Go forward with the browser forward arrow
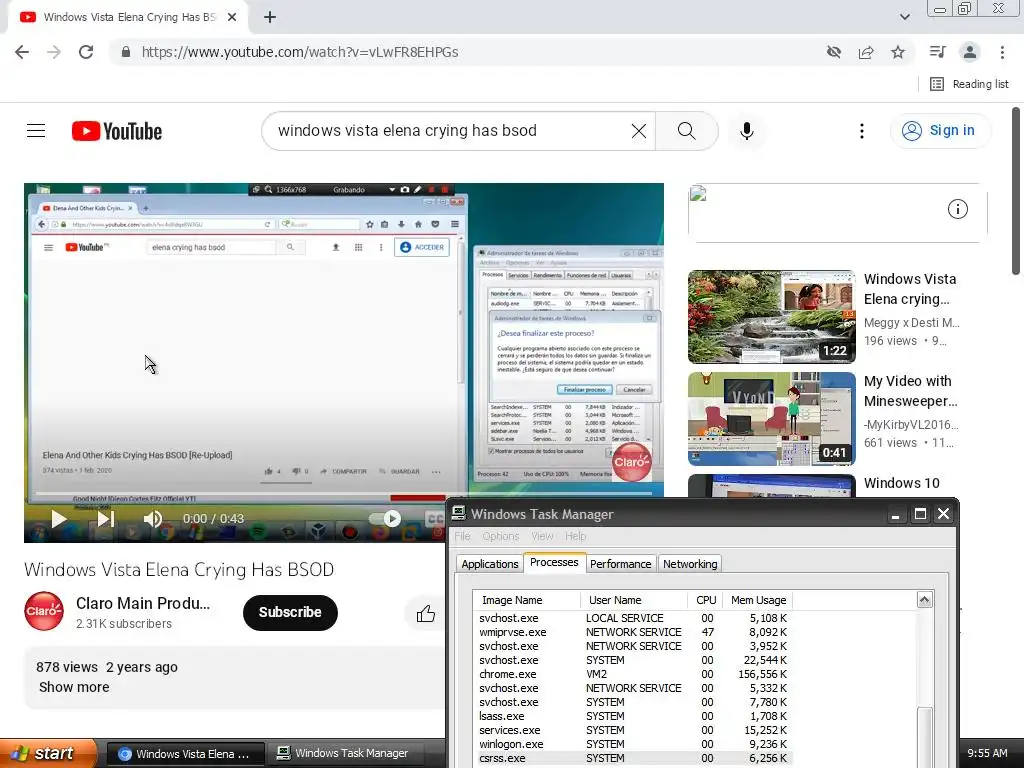The image size is (1024, 768). [54, 52]
